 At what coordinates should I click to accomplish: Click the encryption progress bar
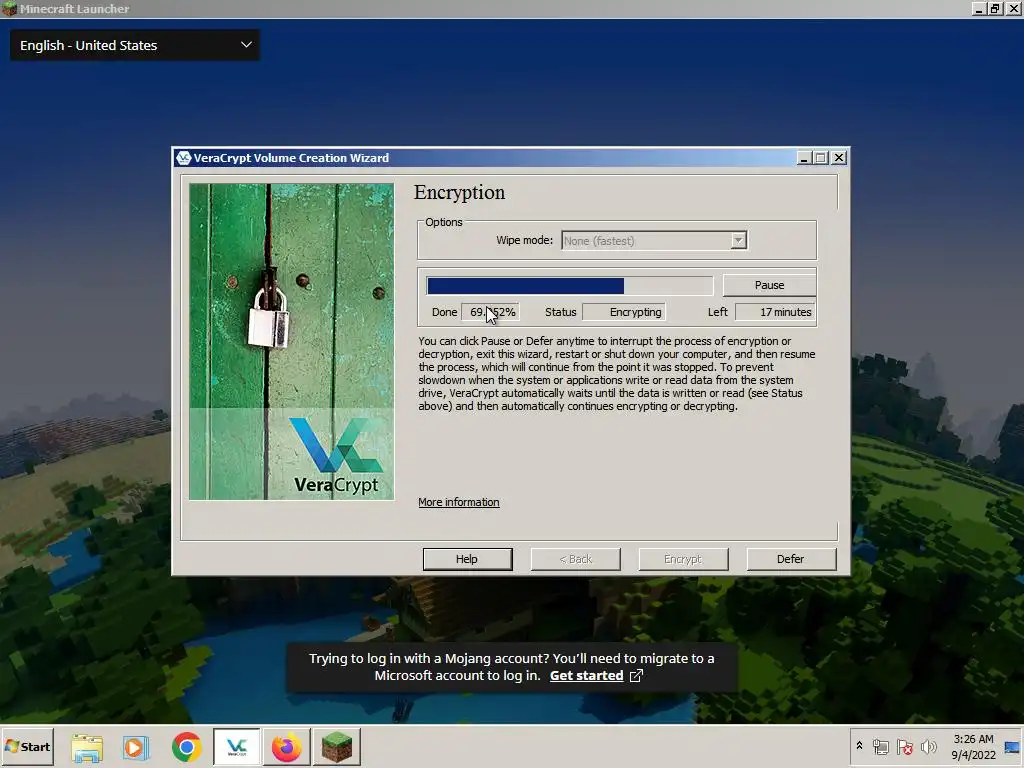coord(569,285)
